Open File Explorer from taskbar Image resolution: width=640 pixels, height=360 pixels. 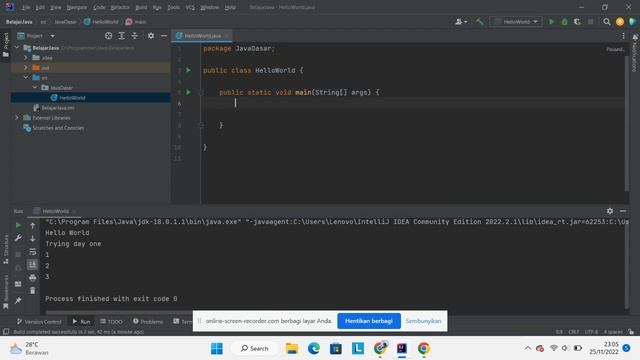(291, 349)
